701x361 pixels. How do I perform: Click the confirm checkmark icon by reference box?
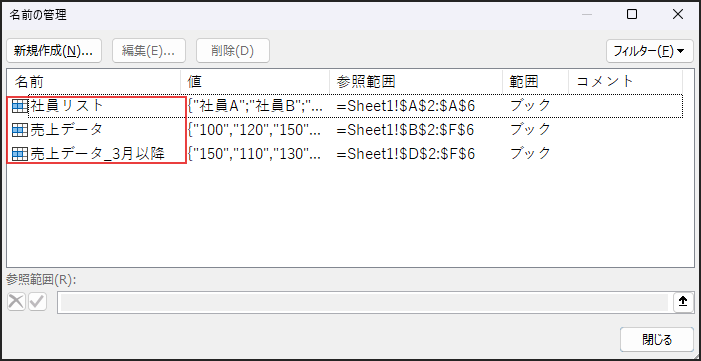38,302
